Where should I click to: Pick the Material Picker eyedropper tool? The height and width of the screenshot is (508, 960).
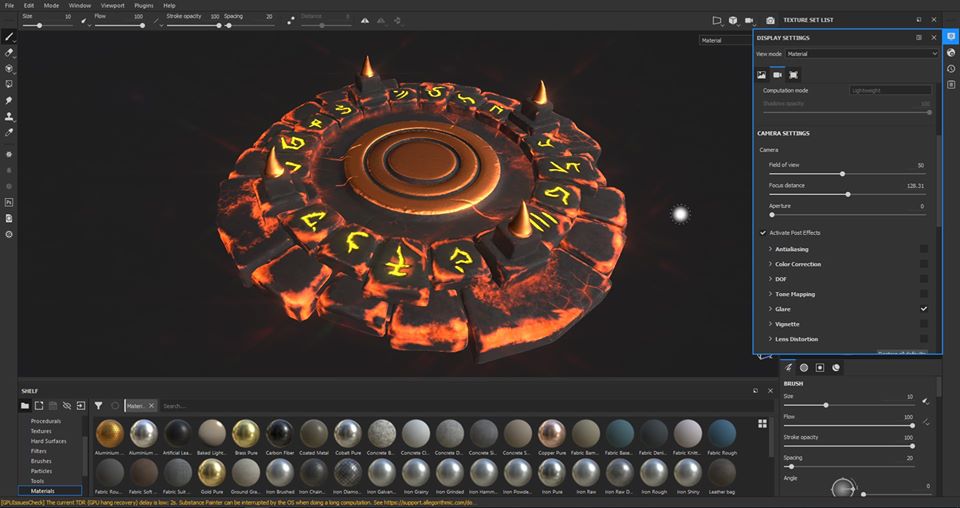[x=9, y=132]
